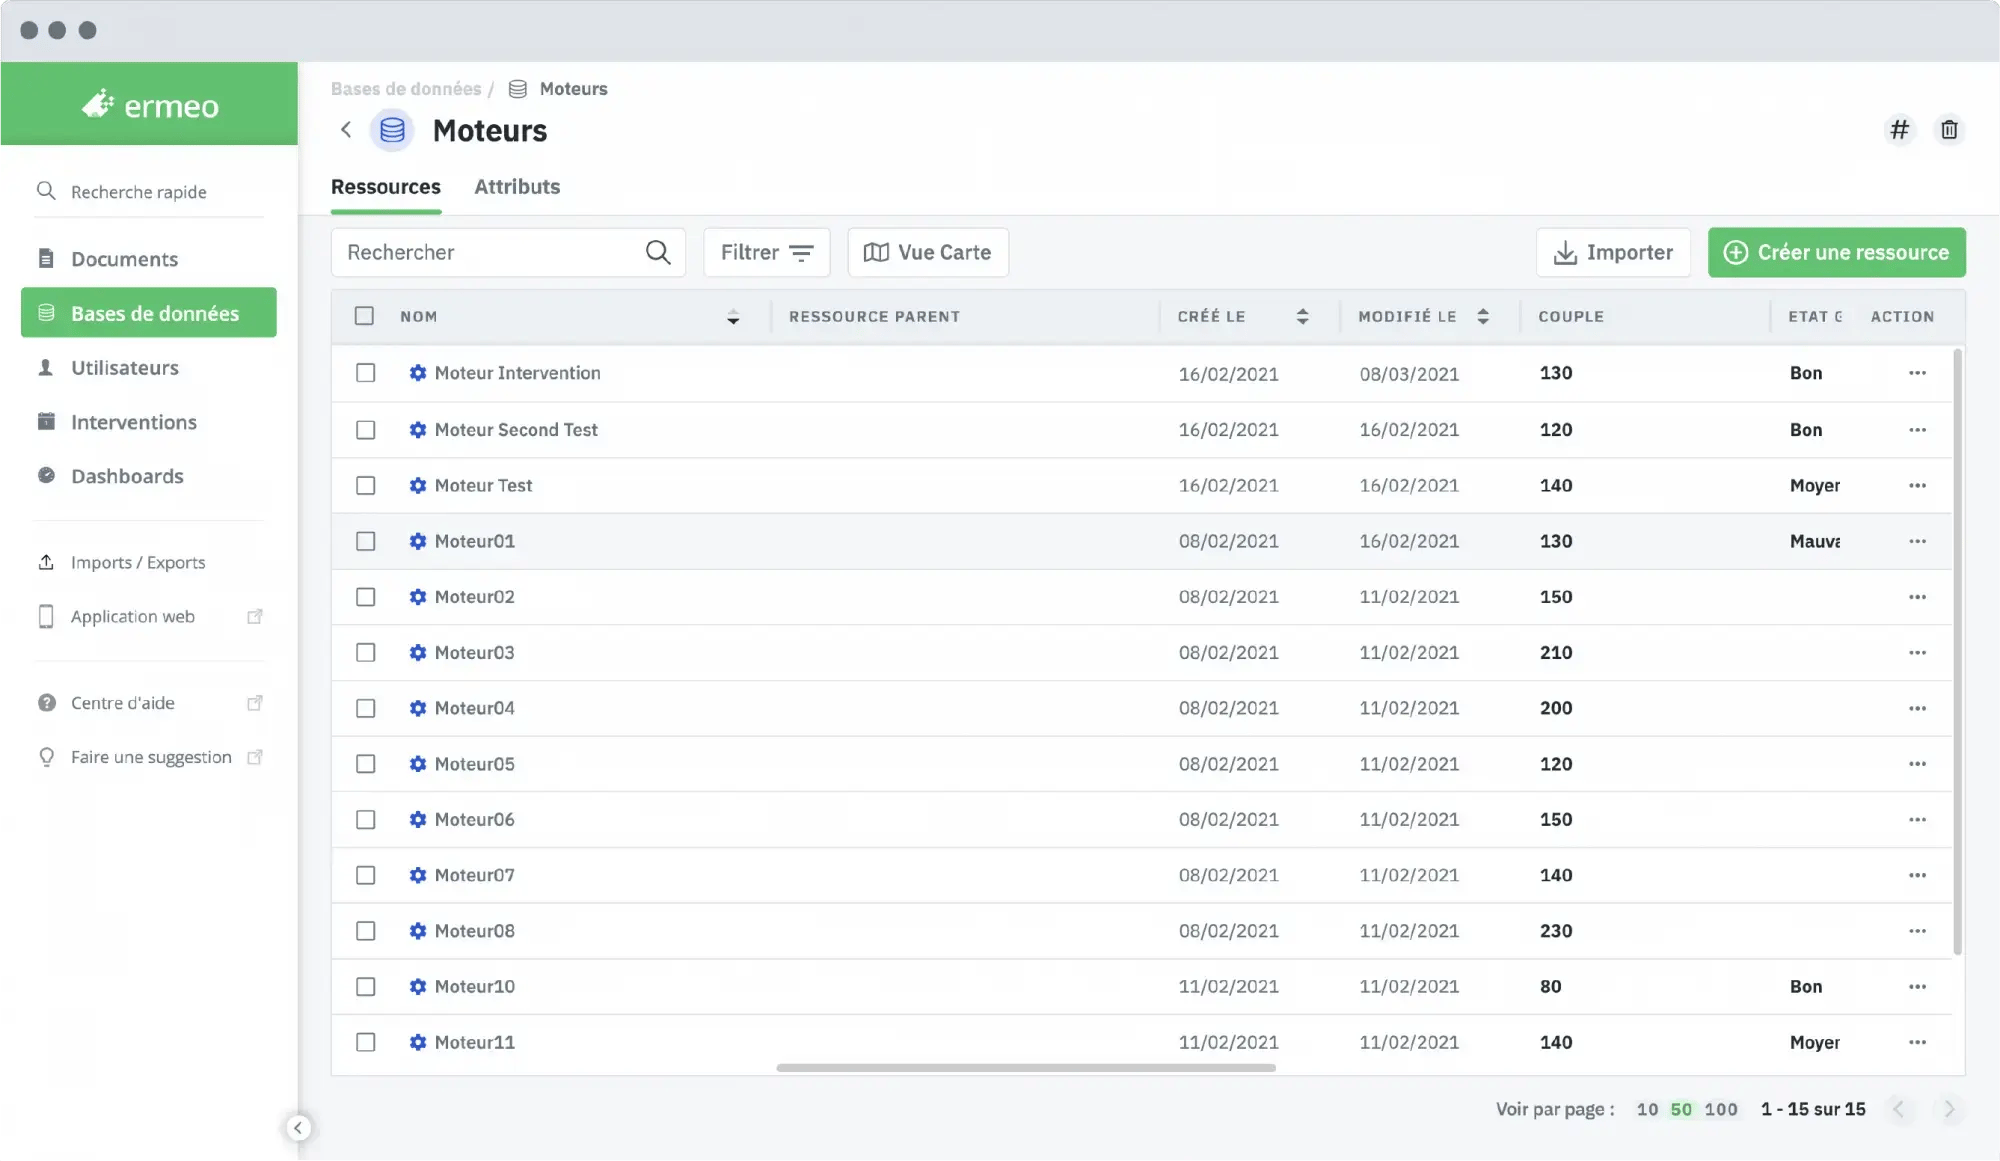
Task: Go back using the left arrow beside Moteurs
Action: [346, 130]
